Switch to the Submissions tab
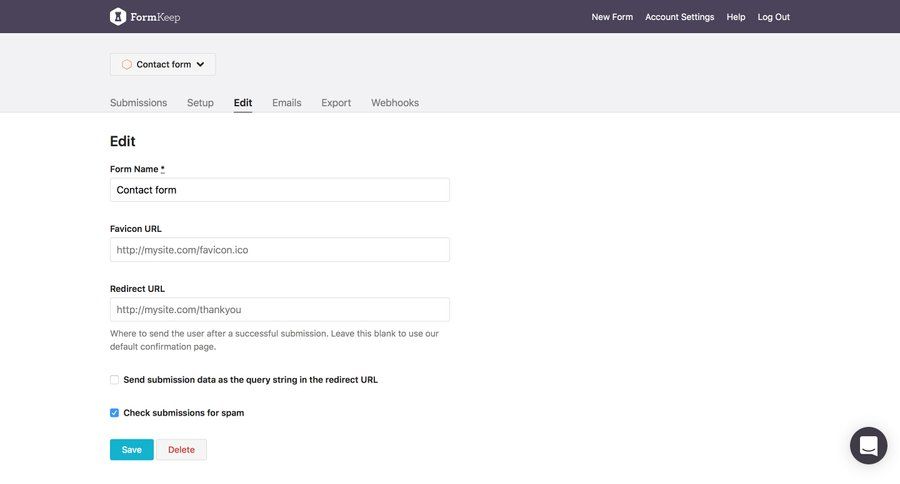Viewport: 900px width, 484px height. (138, 103)
